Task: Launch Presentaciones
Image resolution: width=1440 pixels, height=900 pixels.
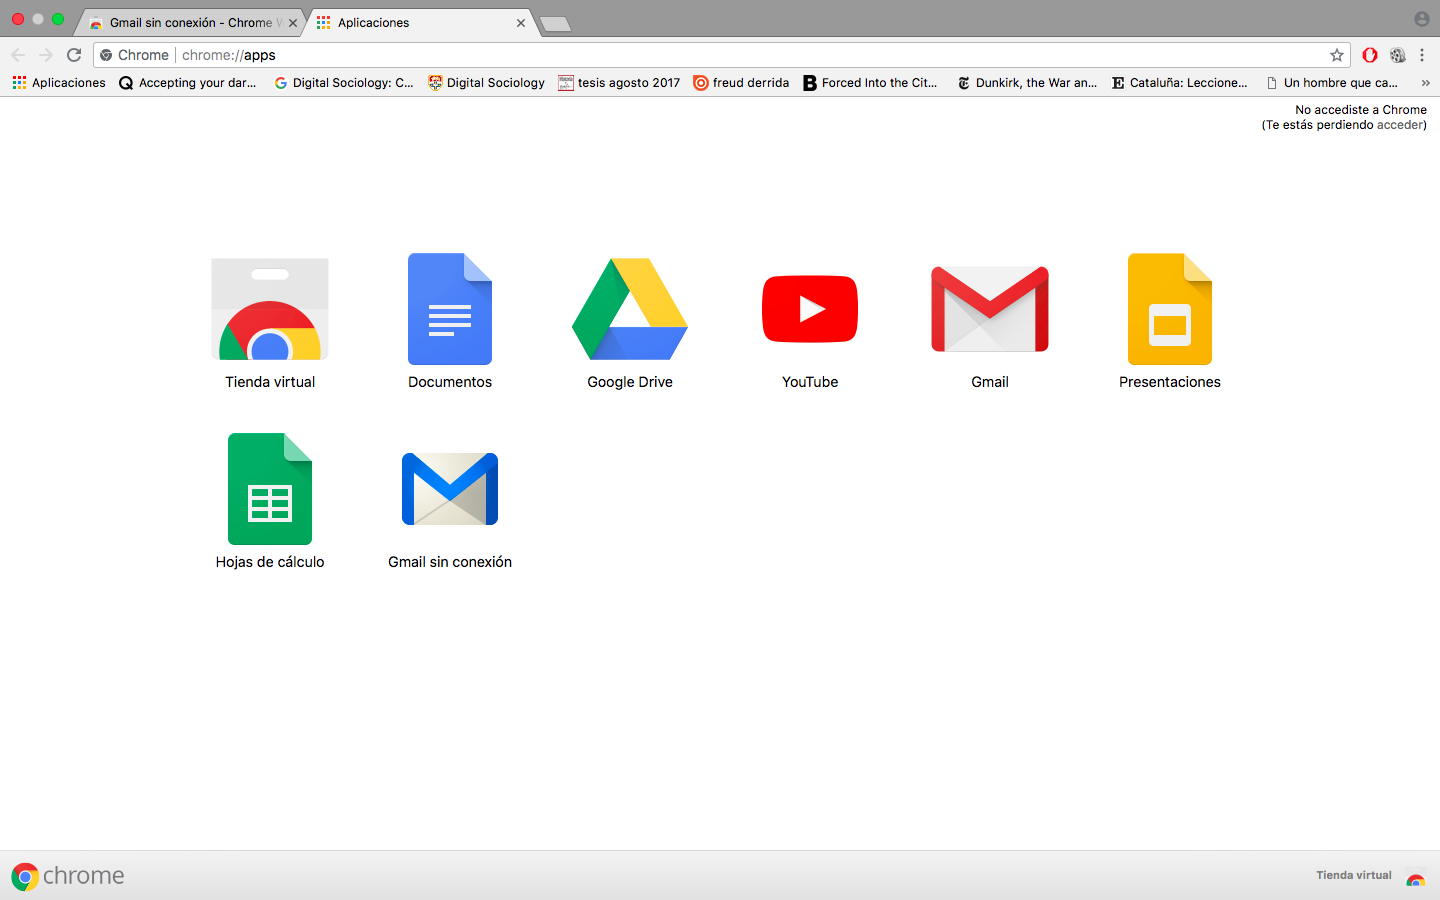Action: coord(1170,310)
